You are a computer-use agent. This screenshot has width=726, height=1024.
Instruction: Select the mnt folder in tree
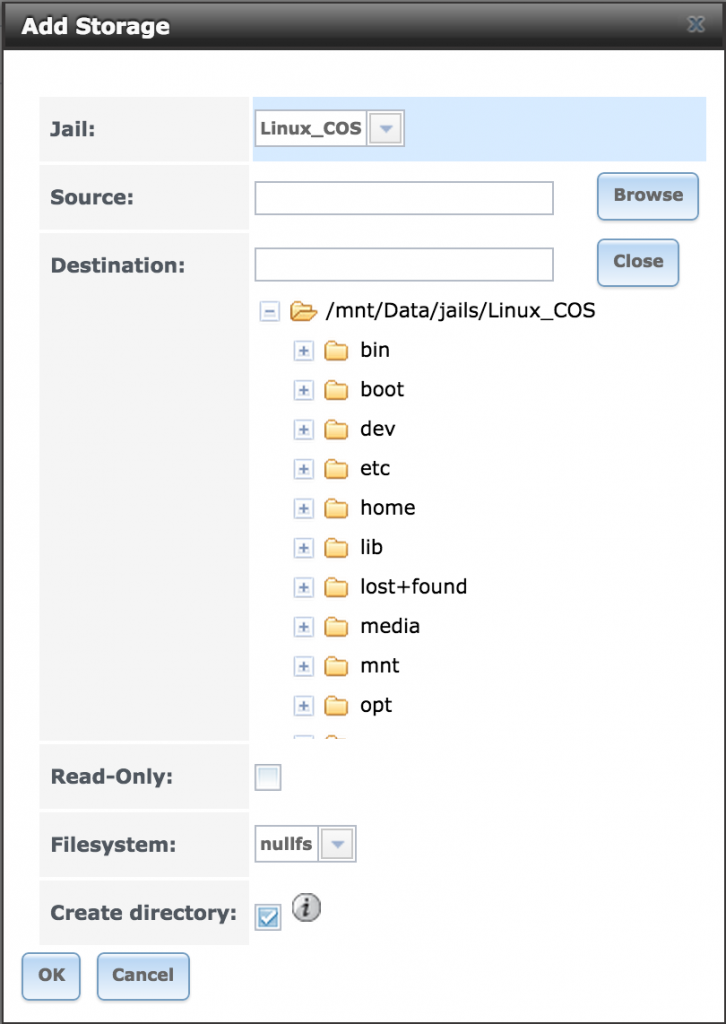380,666
